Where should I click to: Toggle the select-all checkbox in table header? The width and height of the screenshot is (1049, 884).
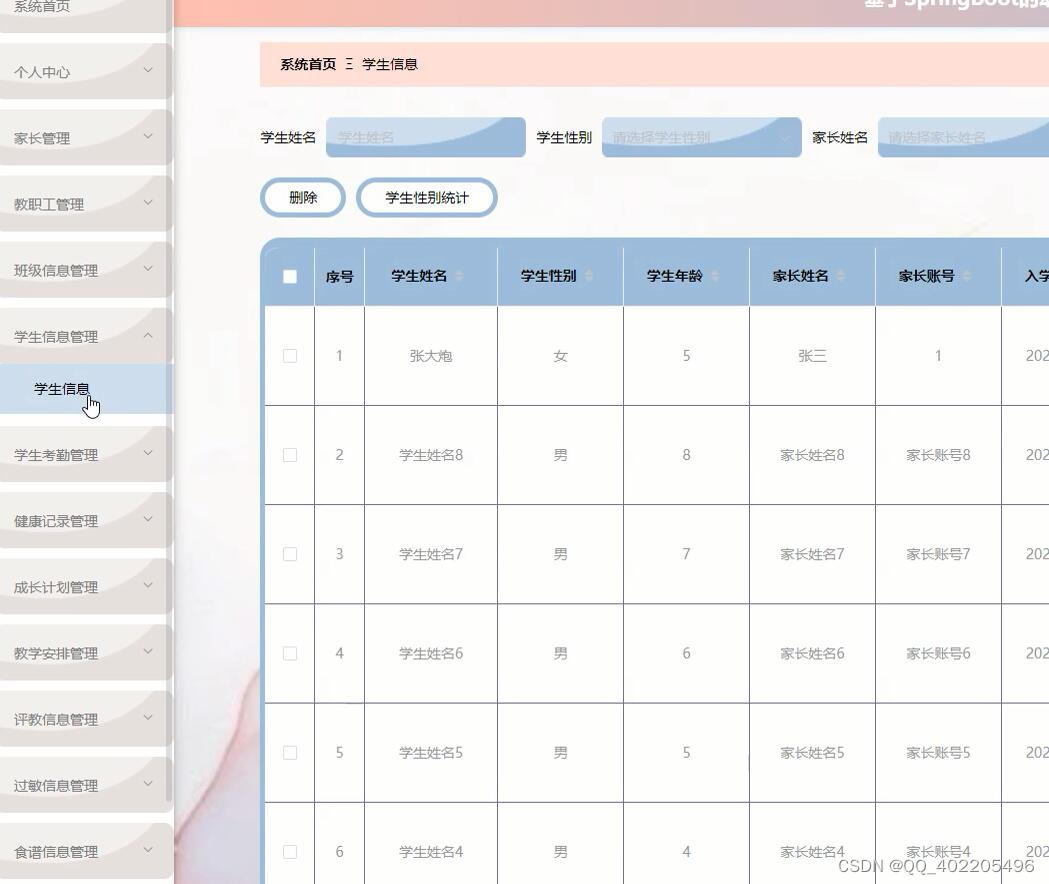coord(290,276)
